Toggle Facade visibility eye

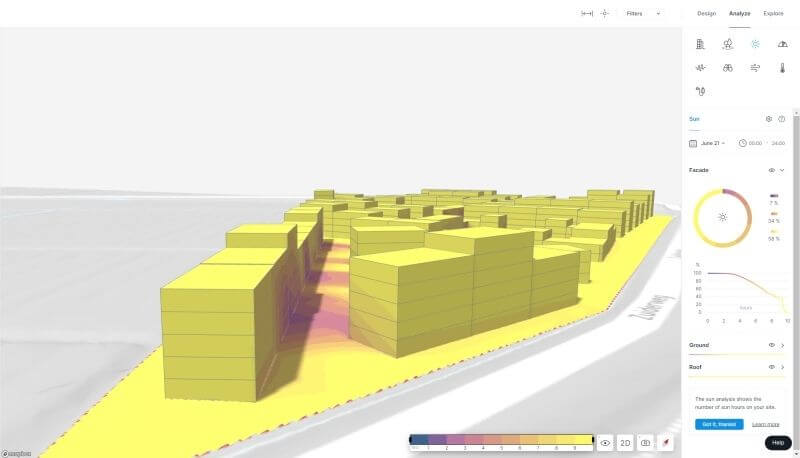770,171
